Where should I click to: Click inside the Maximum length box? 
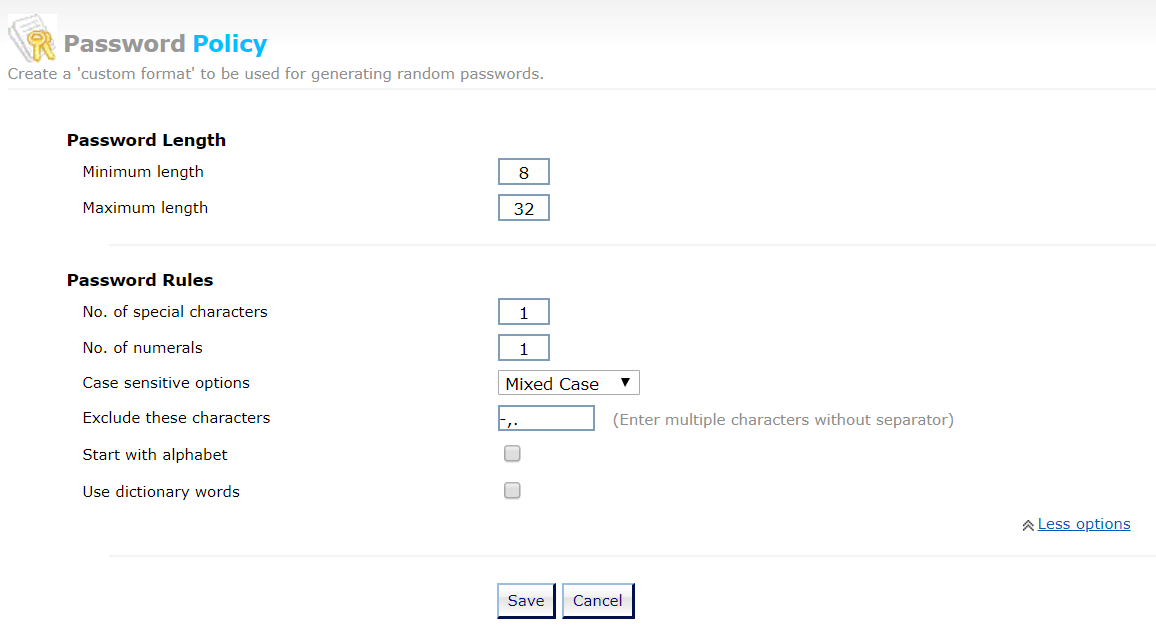pyautogui.click(x=523, y=207)
